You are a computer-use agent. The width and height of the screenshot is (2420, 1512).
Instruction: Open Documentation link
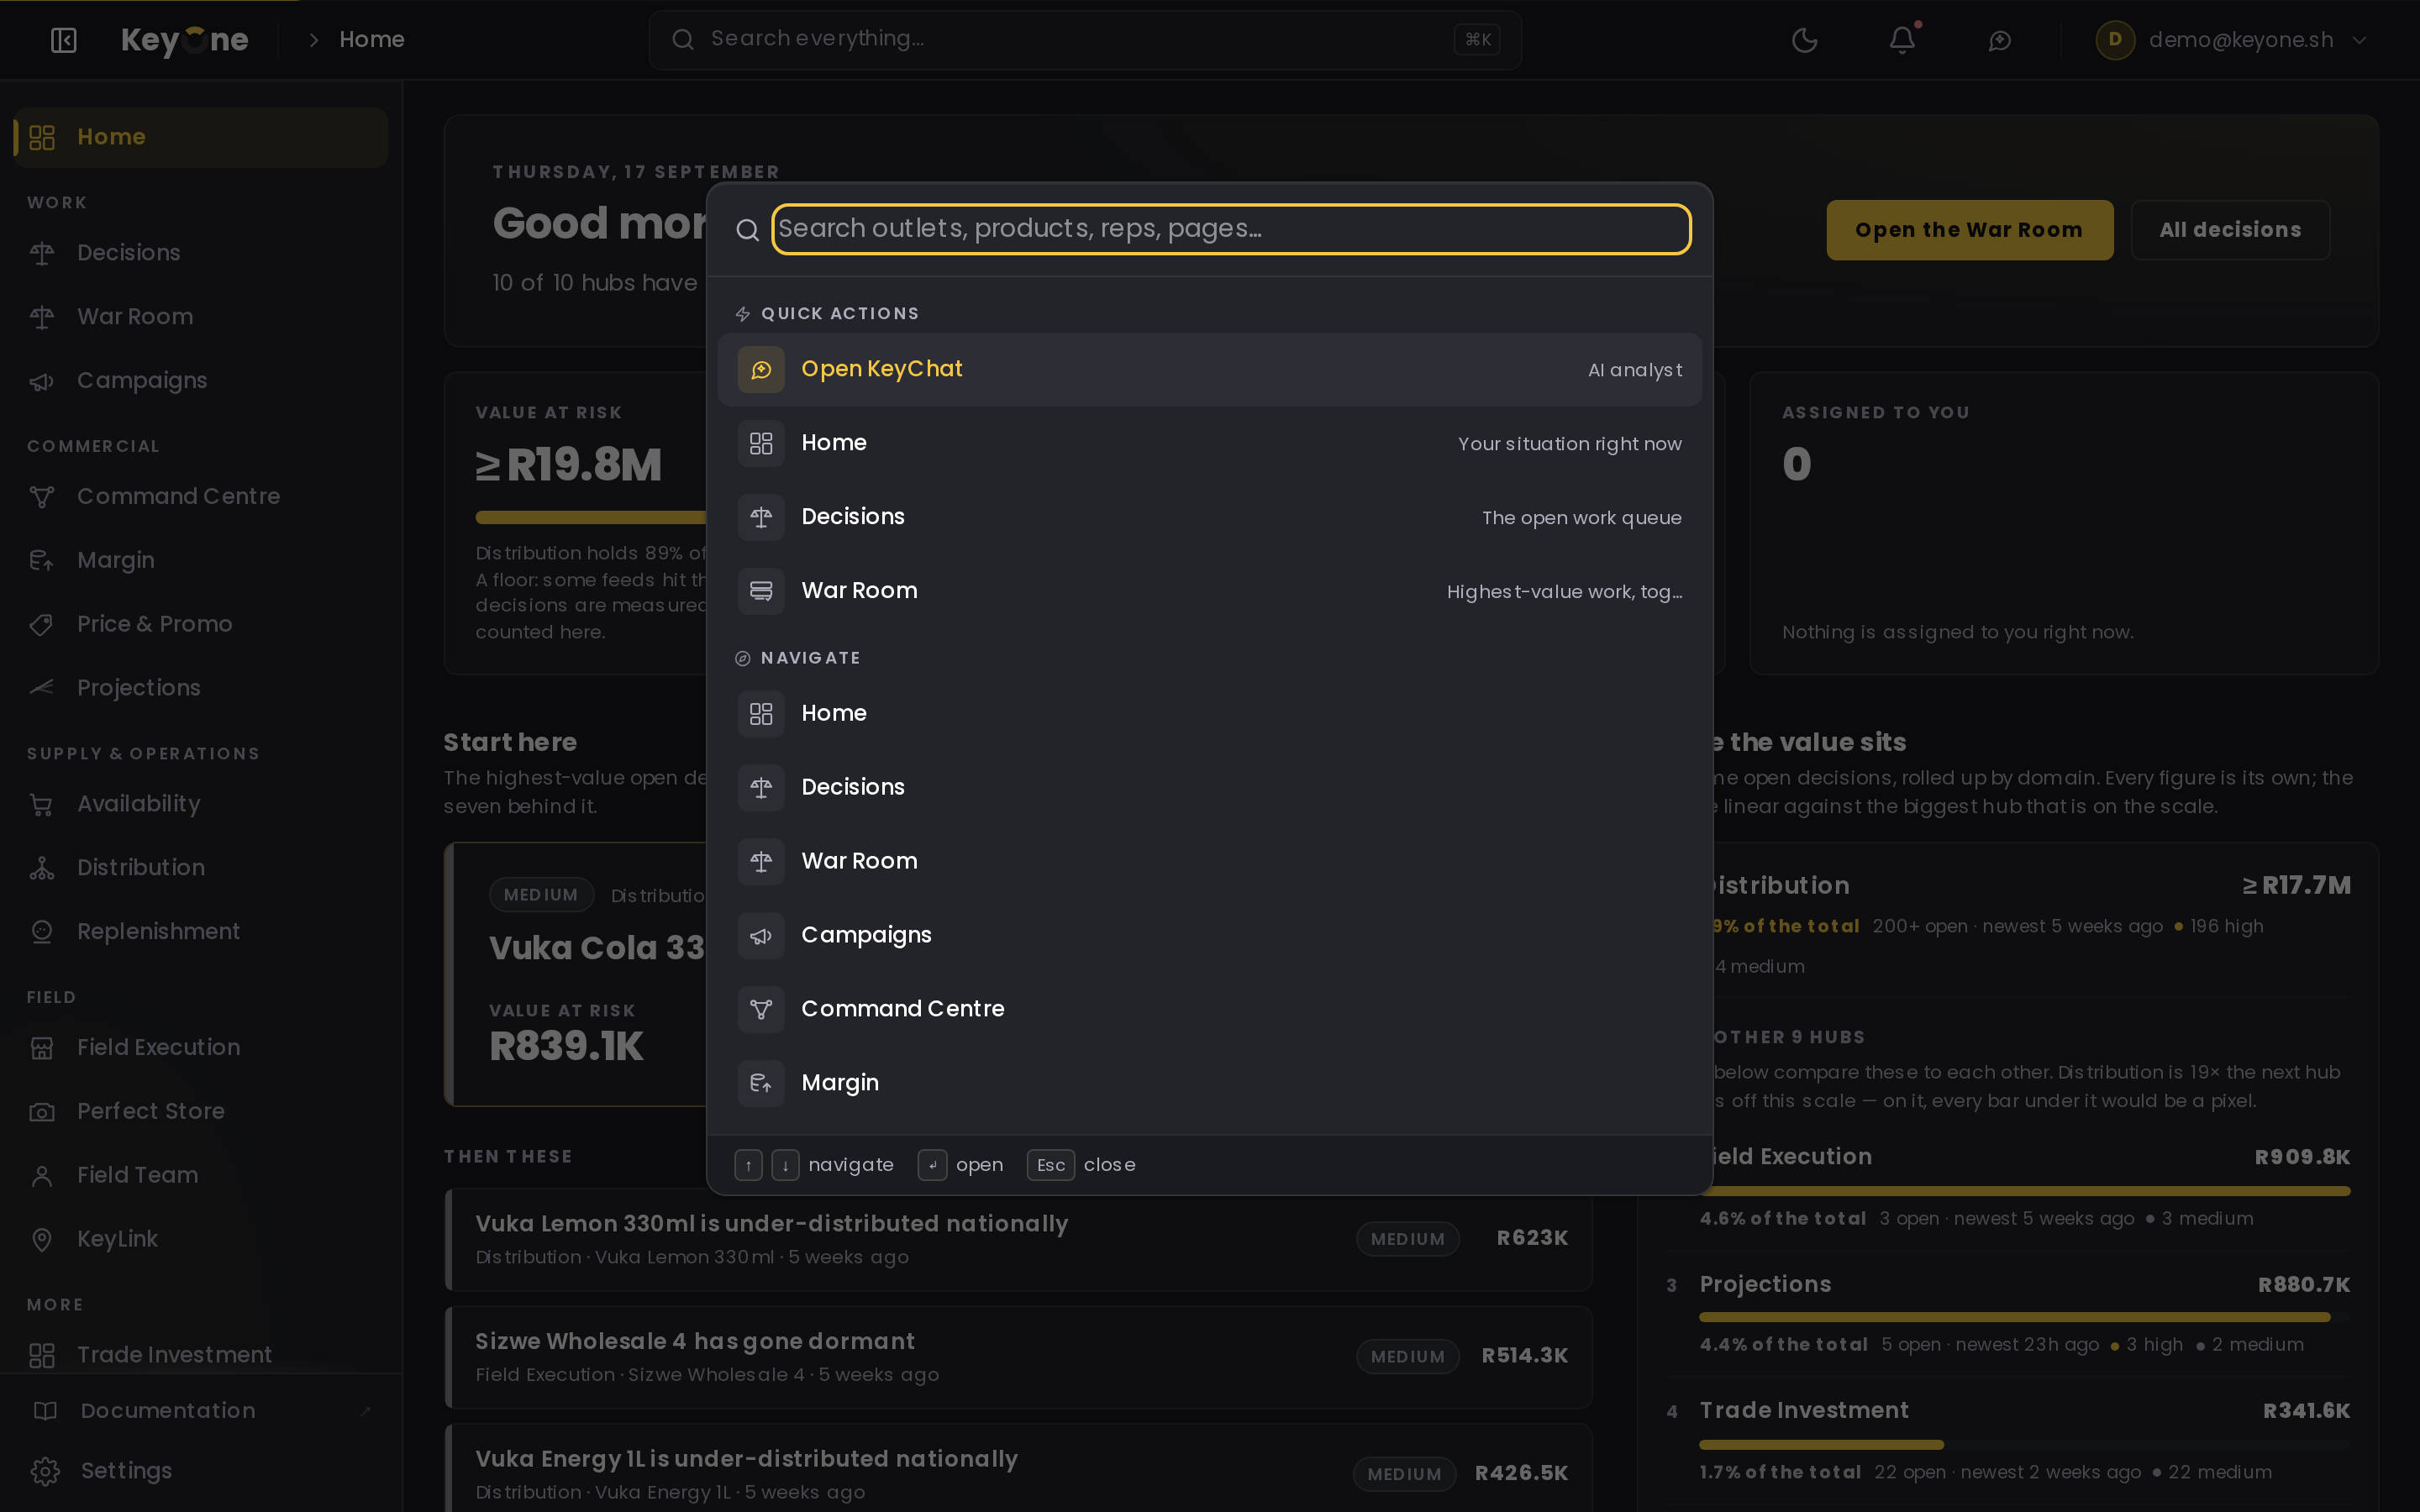(200, 1411)
